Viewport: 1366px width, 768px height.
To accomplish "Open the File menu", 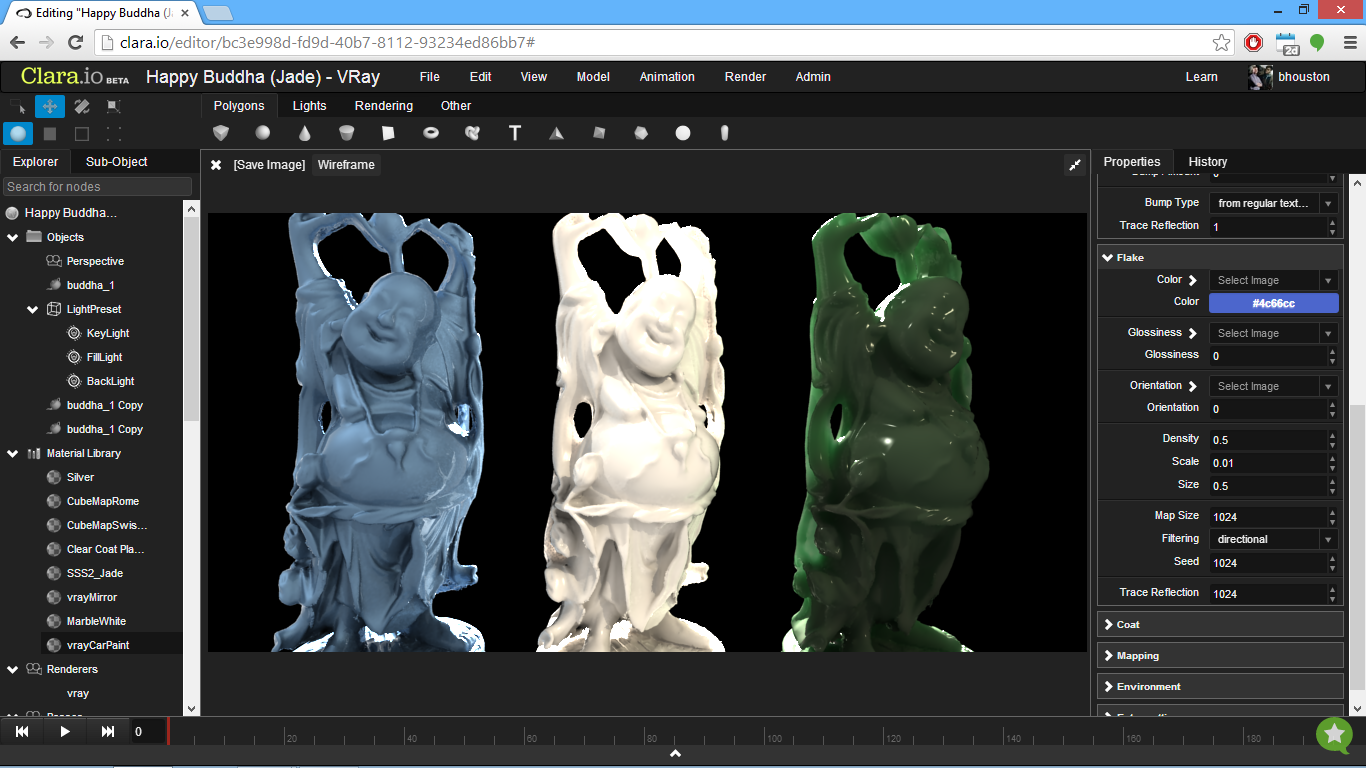I will [430, 77].
